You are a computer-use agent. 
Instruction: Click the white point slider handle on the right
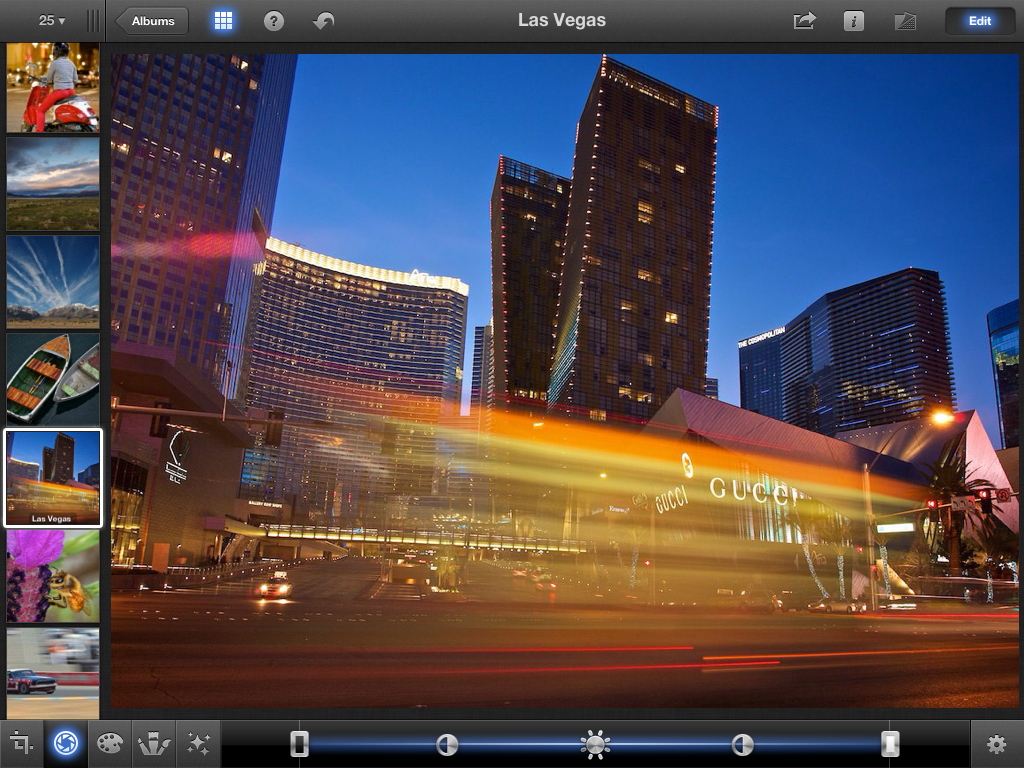tap(890, 744)
